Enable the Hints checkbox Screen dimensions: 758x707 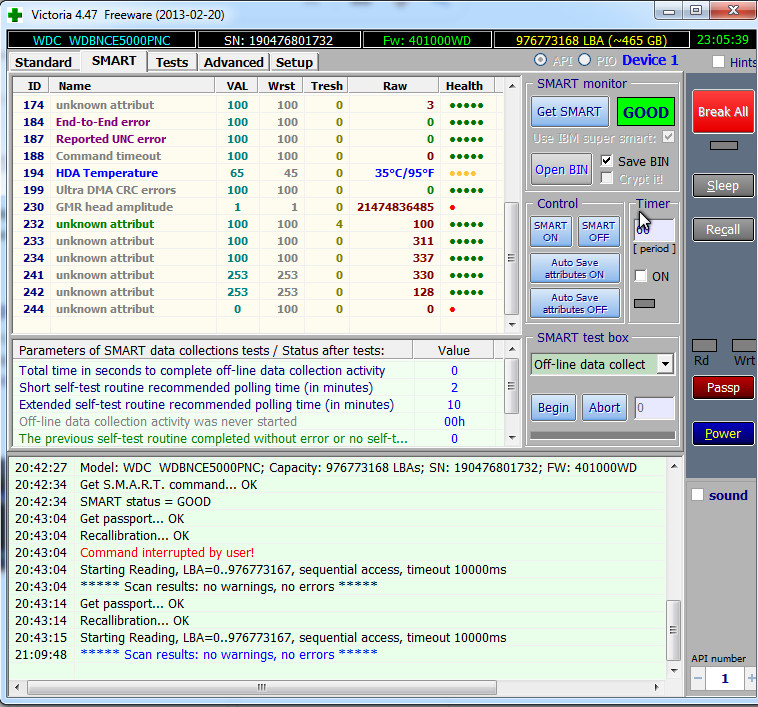(718, 62)
